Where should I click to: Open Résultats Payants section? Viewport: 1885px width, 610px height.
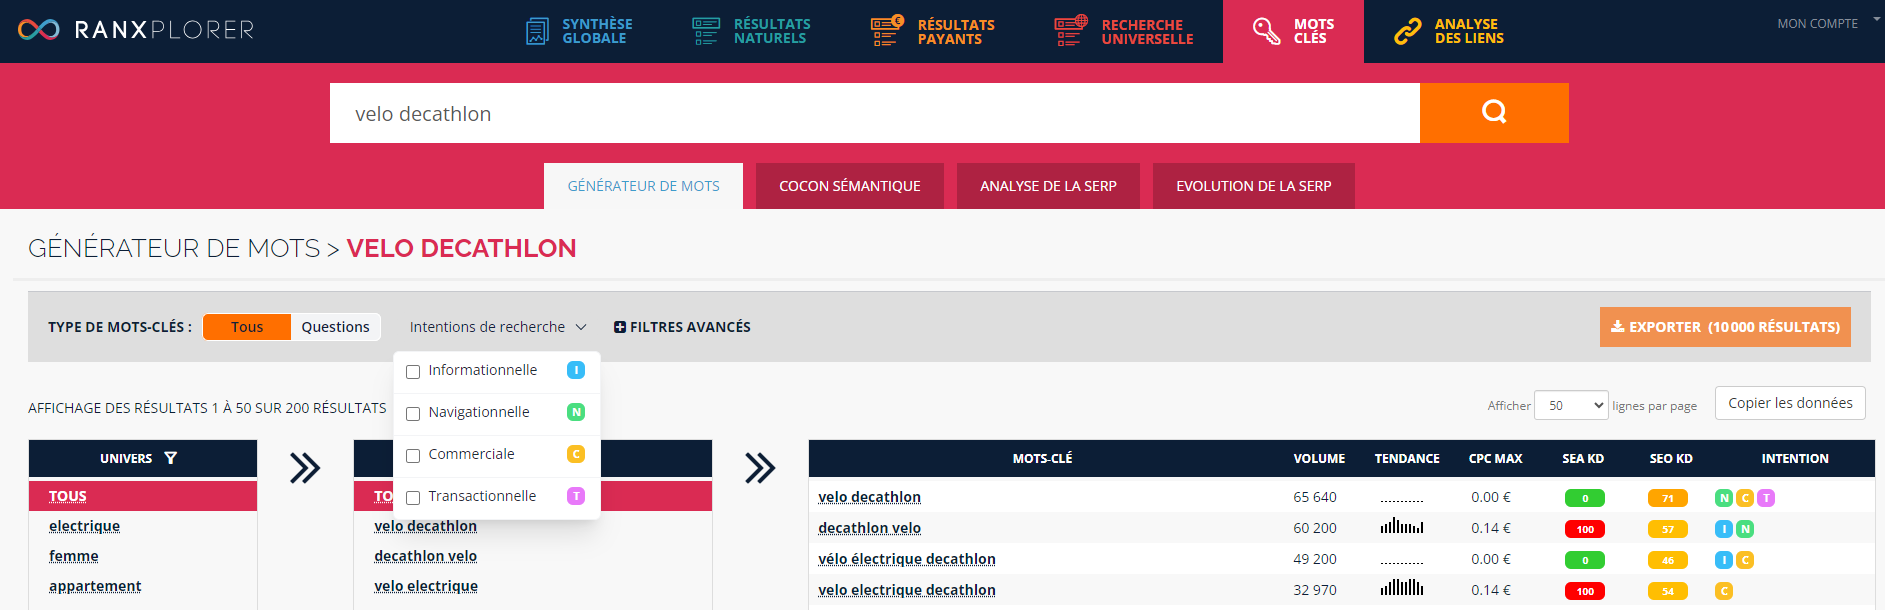932,31
